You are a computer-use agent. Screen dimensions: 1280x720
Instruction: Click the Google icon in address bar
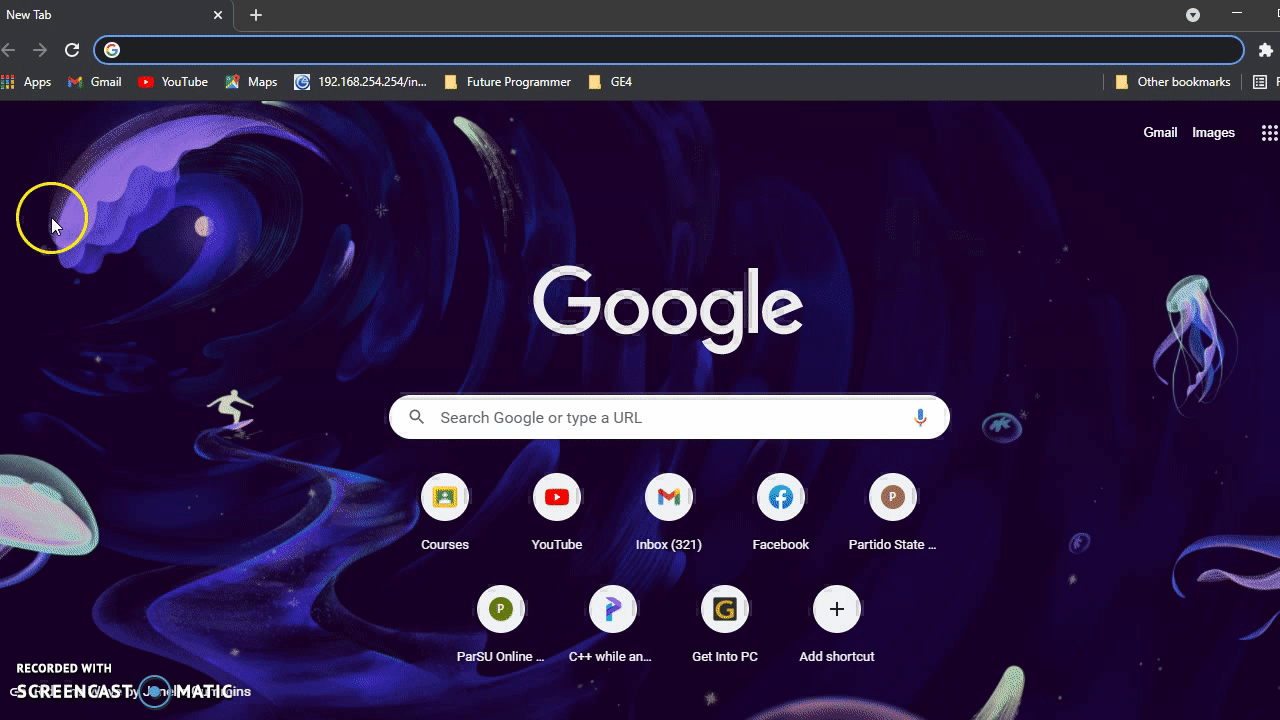[x=112, y=50]
